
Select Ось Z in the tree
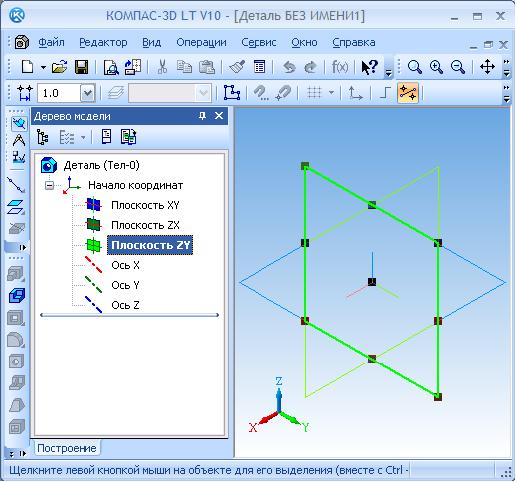[125, 305]
